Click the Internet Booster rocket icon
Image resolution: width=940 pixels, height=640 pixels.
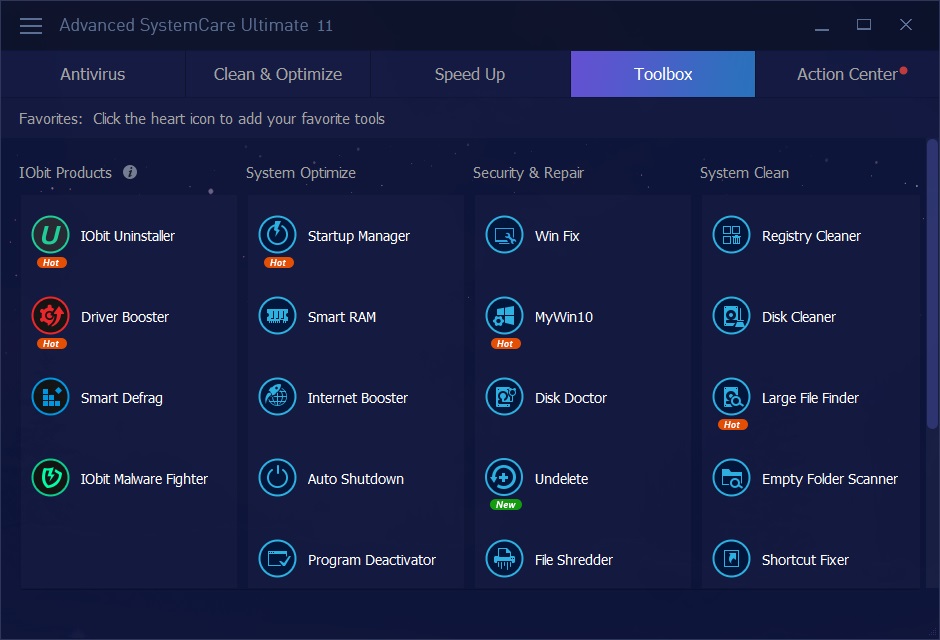point(278,397)
